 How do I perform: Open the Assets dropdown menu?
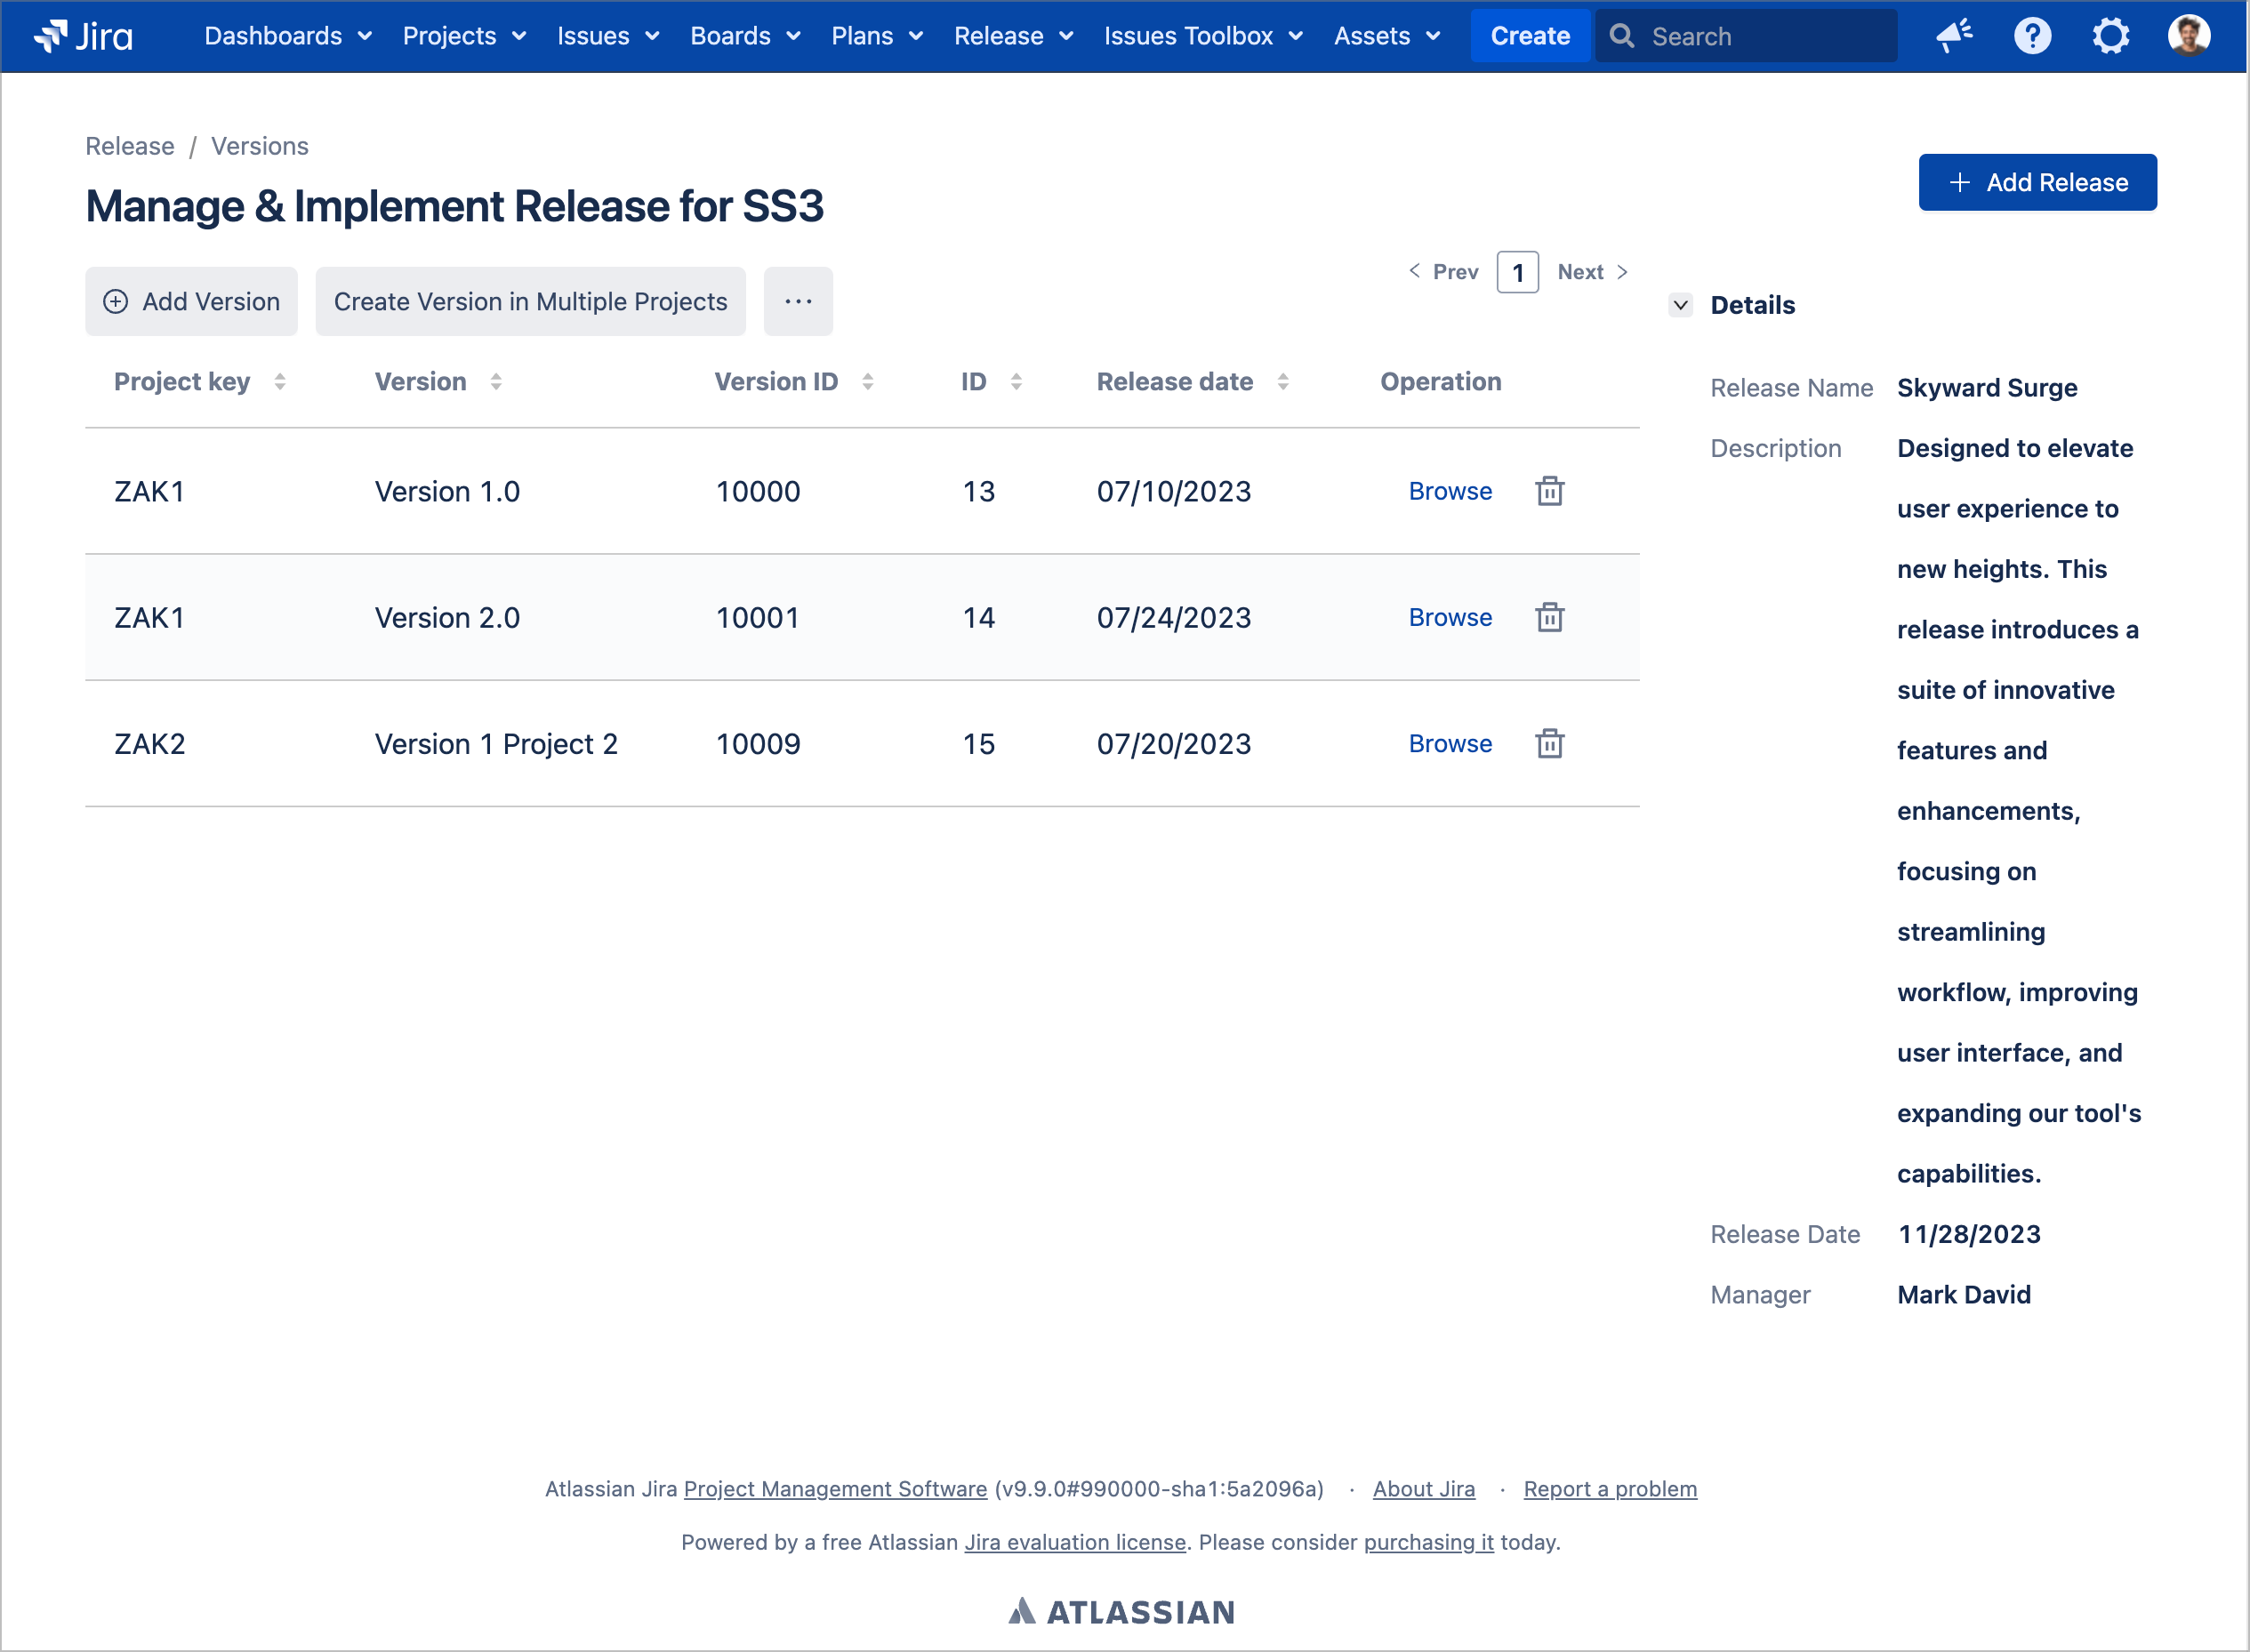1387,36
